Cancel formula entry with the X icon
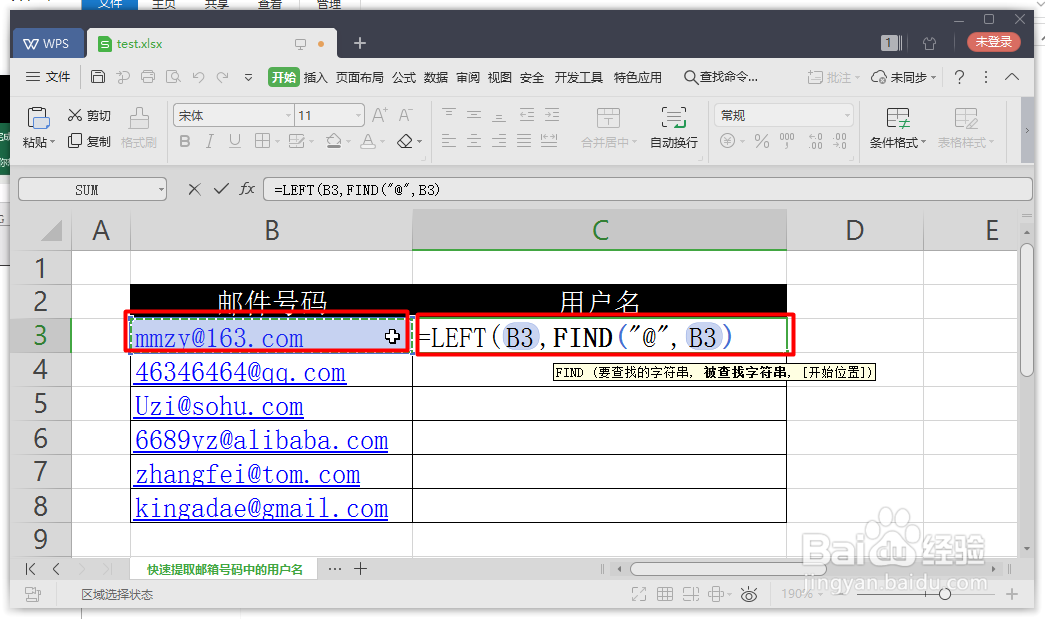This screenshot has width=1045, height=619. pos(194,188)
